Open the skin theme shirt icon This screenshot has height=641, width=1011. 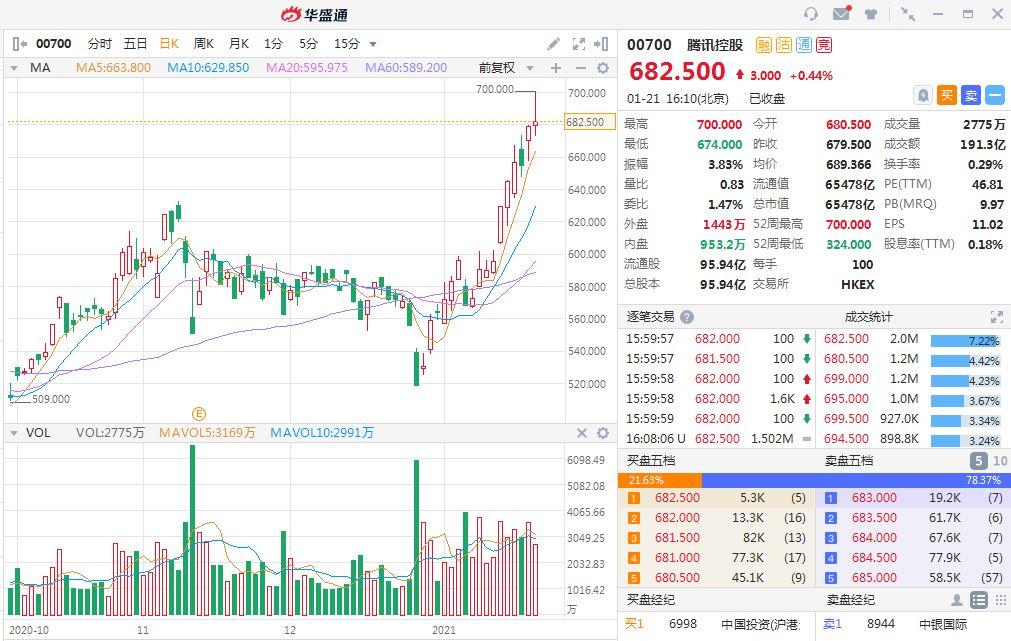click(x=871, y=14)
